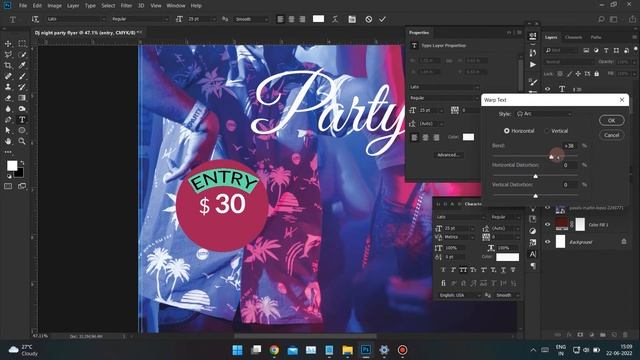Click the Actions play icon in collapsed dock
The width and height of the screenshot is (640, 360).
pos(533,64)
